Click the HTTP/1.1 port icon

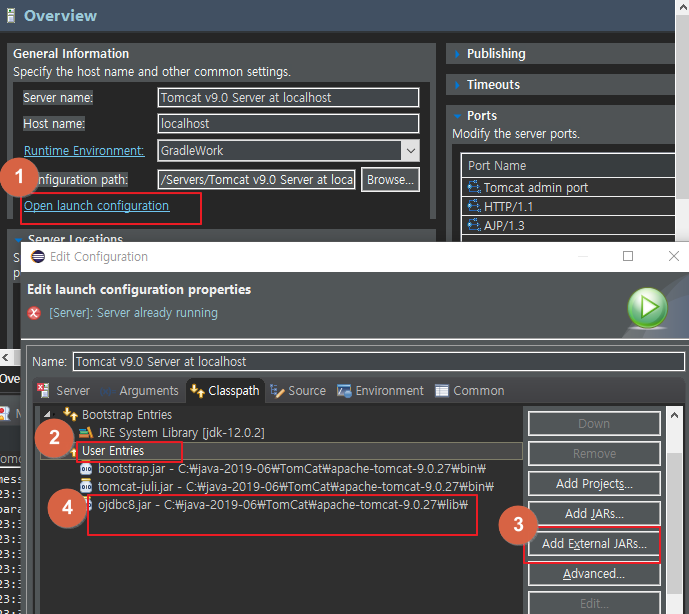point(474,206)
